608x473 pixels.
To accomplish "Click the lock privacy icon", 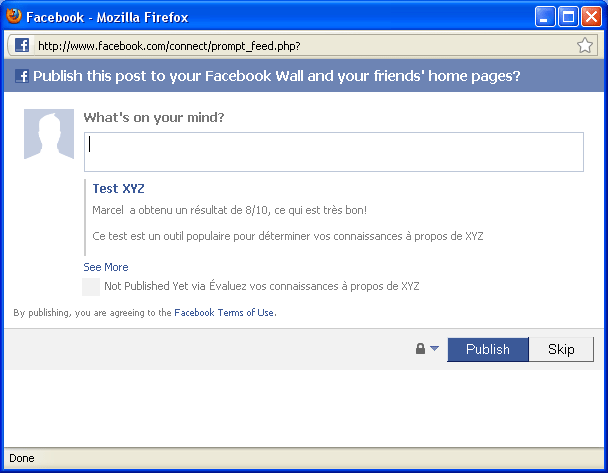I will 420,349.
